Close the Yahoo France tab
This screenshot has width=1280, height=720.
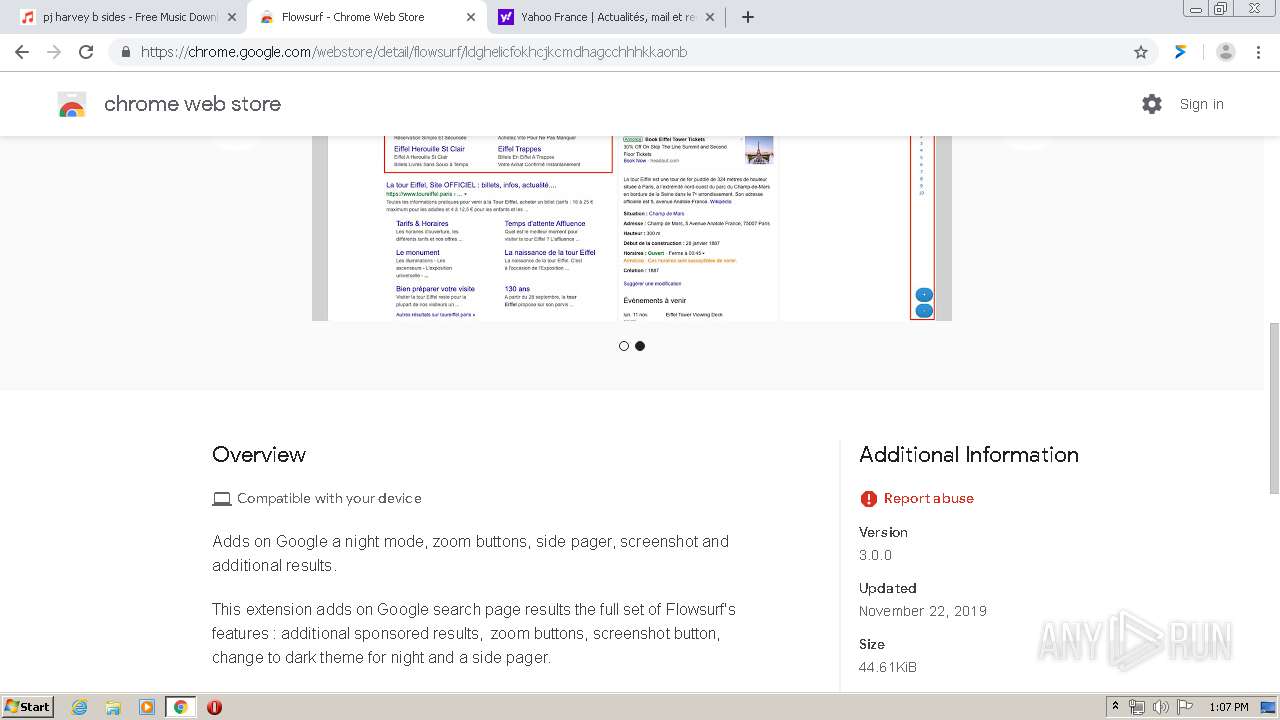[x=710, y=17]
